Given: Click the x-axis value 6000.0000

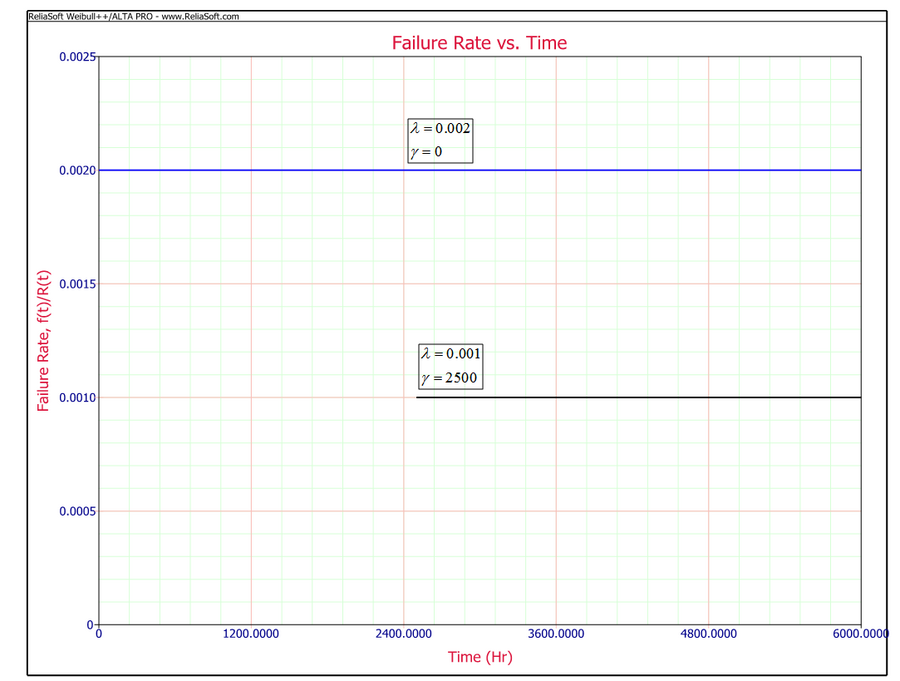Looking at the screenshot, I should coord(861,634).
